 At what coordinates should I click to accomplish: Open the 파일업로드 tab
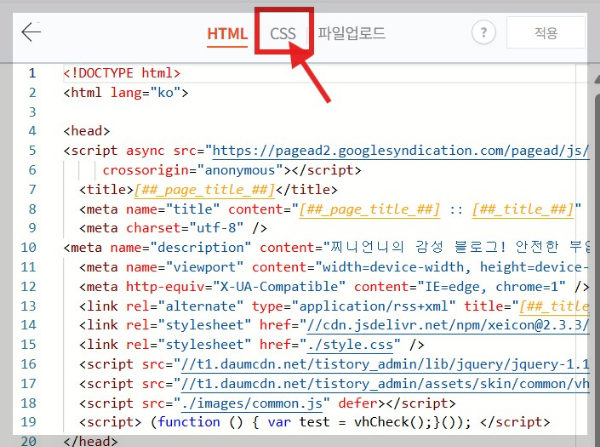pos(351,33)
